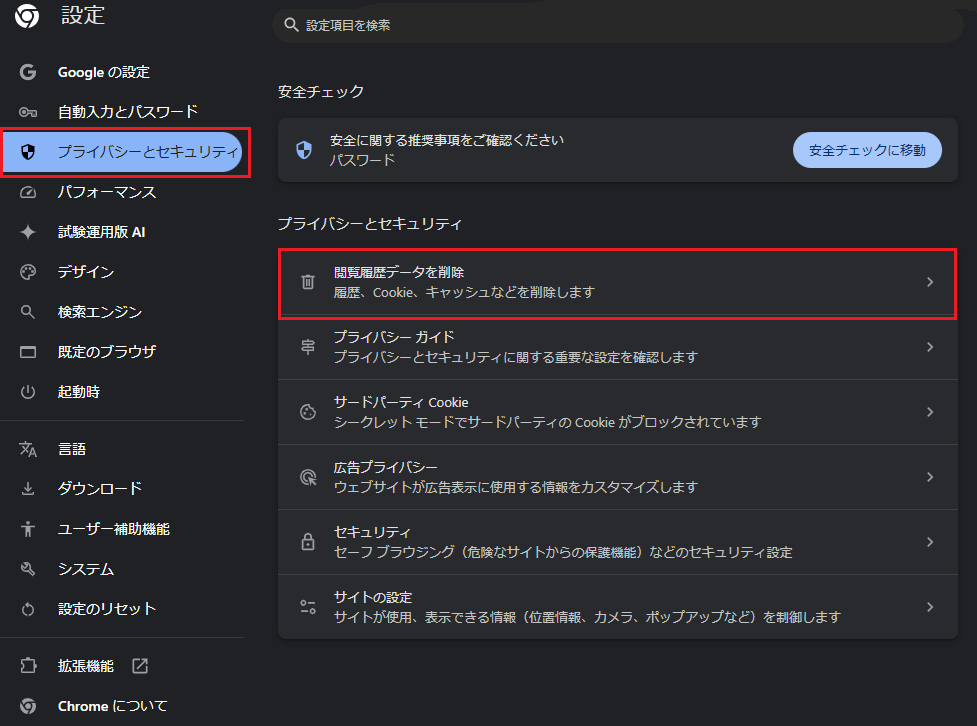The image size is (977, 726).
Task: Click the puzzle piece icon for 拡張機能
Action: (28, 666)
